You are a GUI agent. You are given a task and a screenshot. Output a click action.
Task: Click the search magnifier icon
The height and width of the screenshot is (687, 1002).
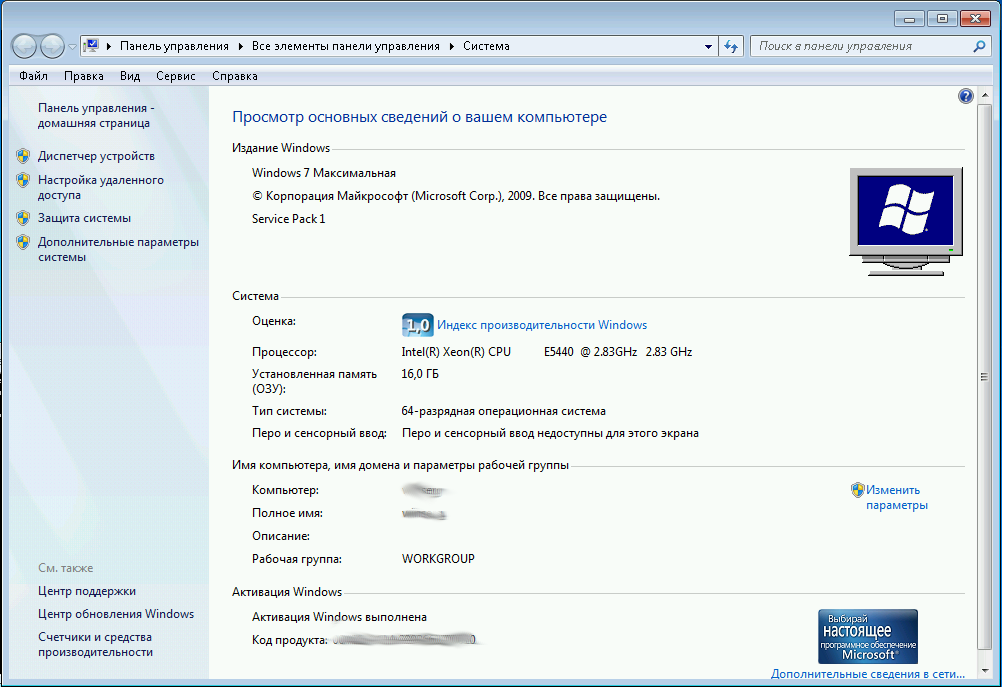point(979,46)
